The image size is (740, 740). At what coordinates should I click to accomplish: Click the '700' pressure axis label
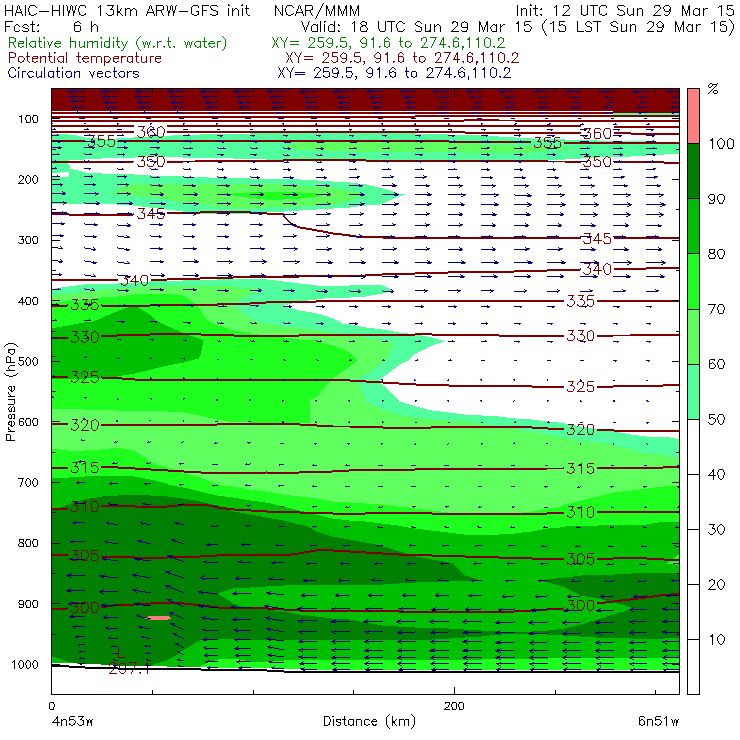click(28, 482)
